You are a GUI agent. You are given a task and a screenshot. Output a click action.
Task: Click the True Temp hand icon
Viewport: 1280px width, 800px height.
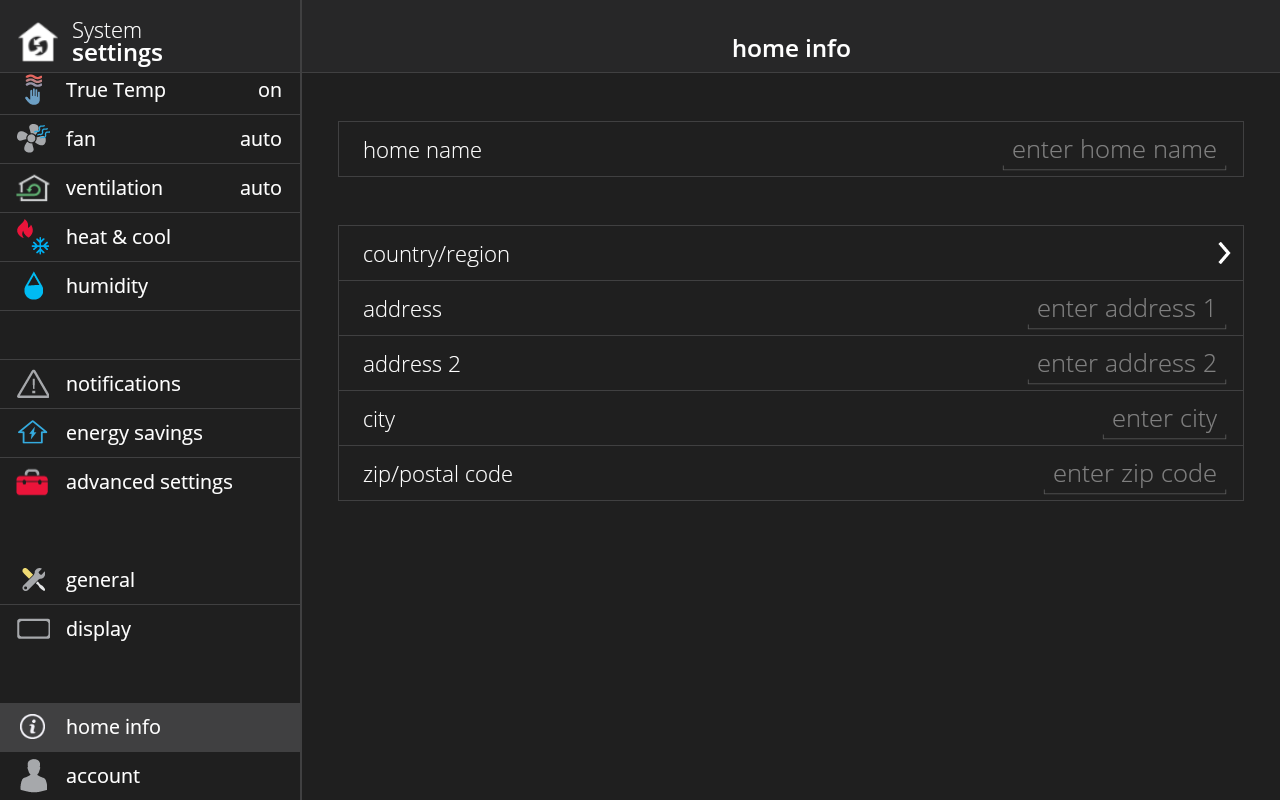[x=34, y=90]
